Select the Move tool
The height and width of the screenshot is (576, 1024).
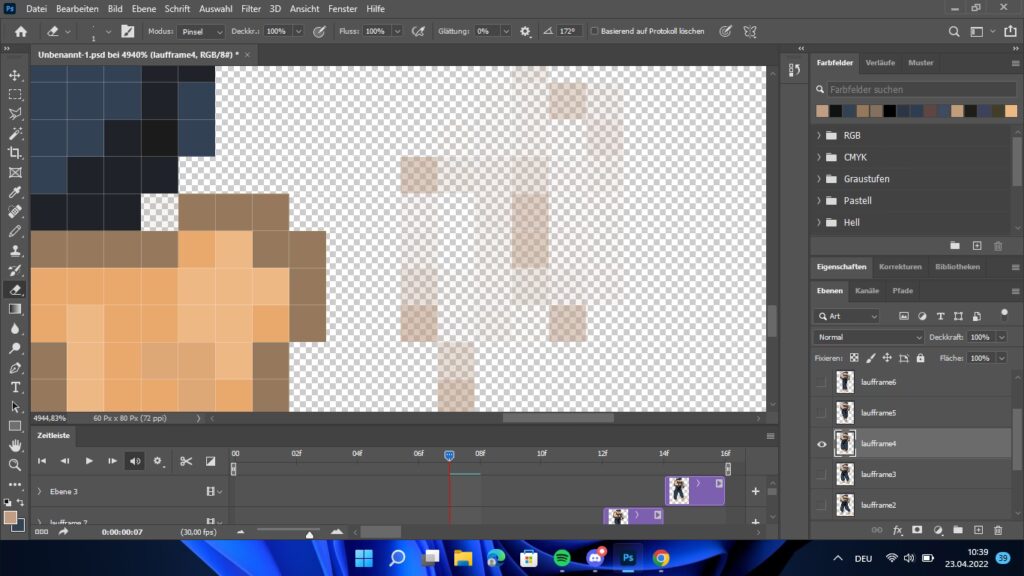(15, 75)
